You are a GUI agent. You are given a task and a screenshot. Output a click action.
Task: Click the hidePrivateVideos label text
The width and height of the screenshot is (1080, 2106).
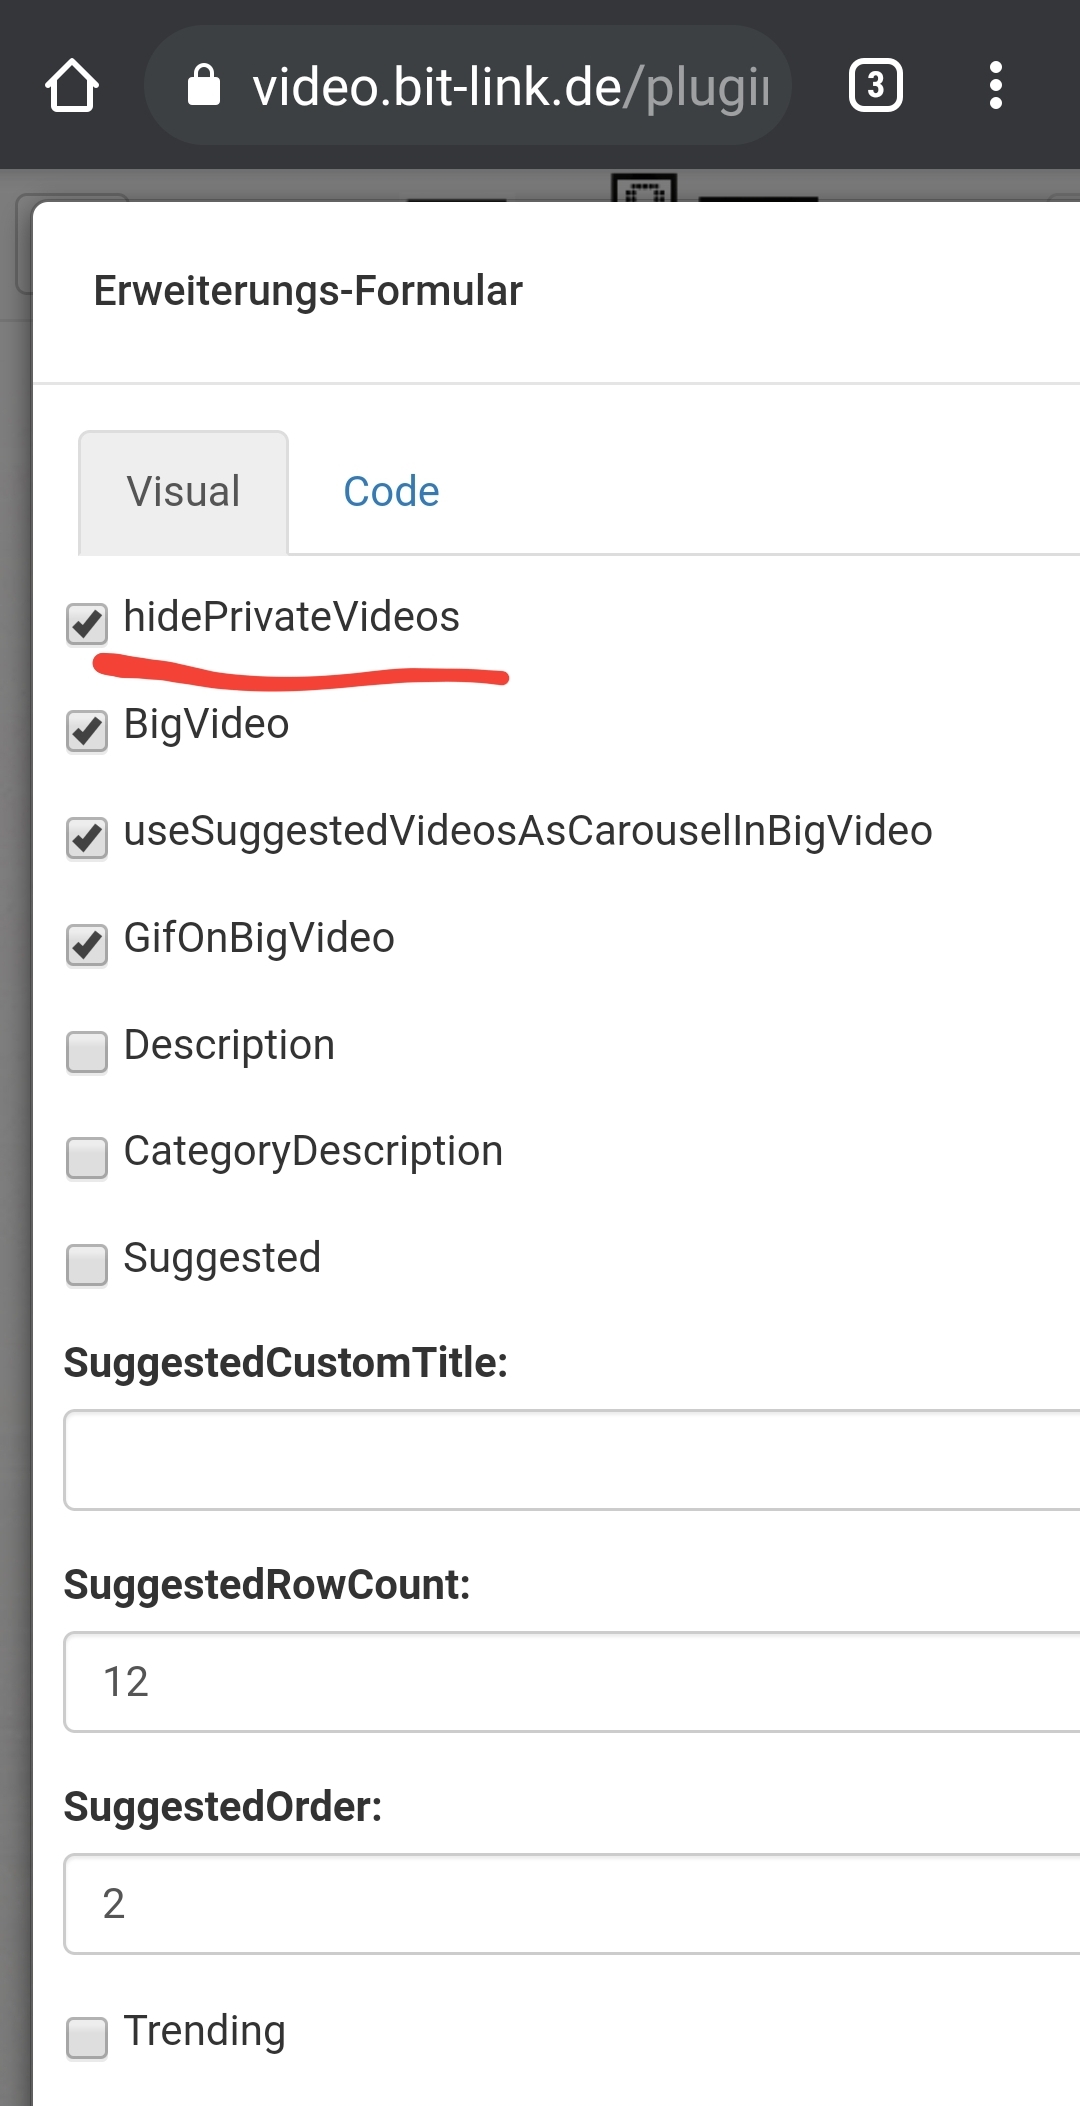click(291, 617)
